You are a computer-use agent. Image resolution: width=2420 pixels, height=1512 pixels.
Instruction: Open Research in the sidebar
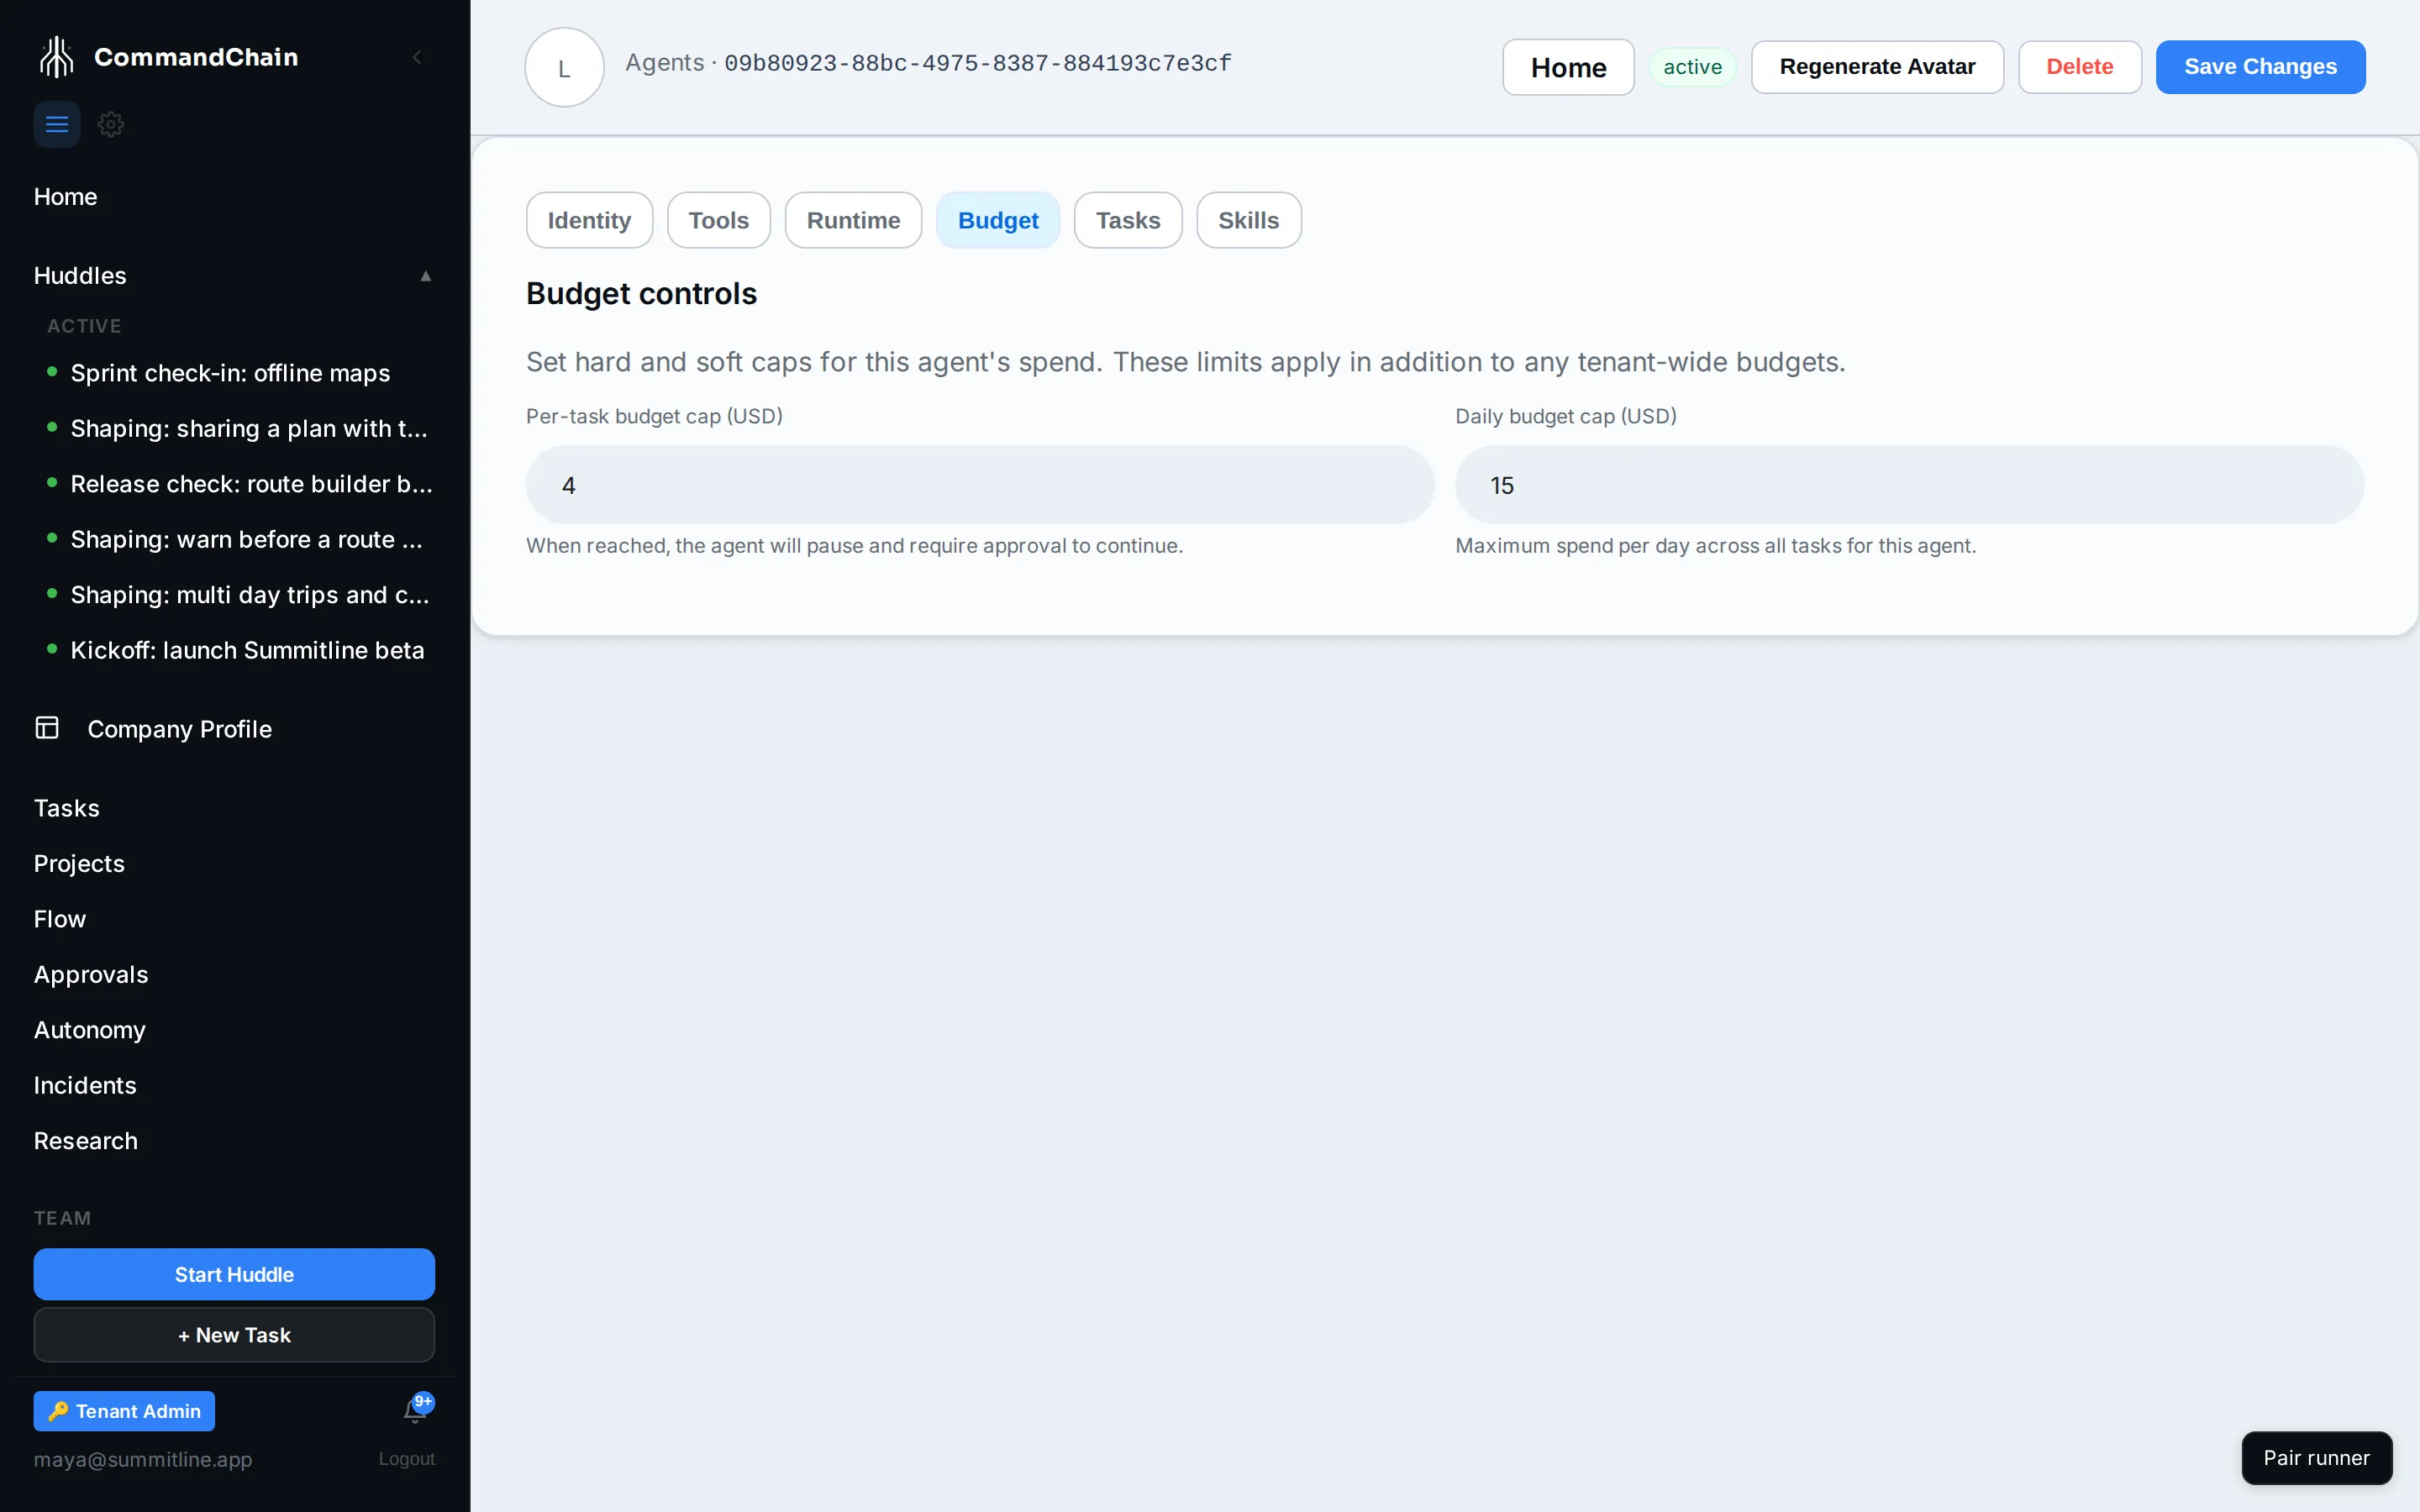[86, 1141]
